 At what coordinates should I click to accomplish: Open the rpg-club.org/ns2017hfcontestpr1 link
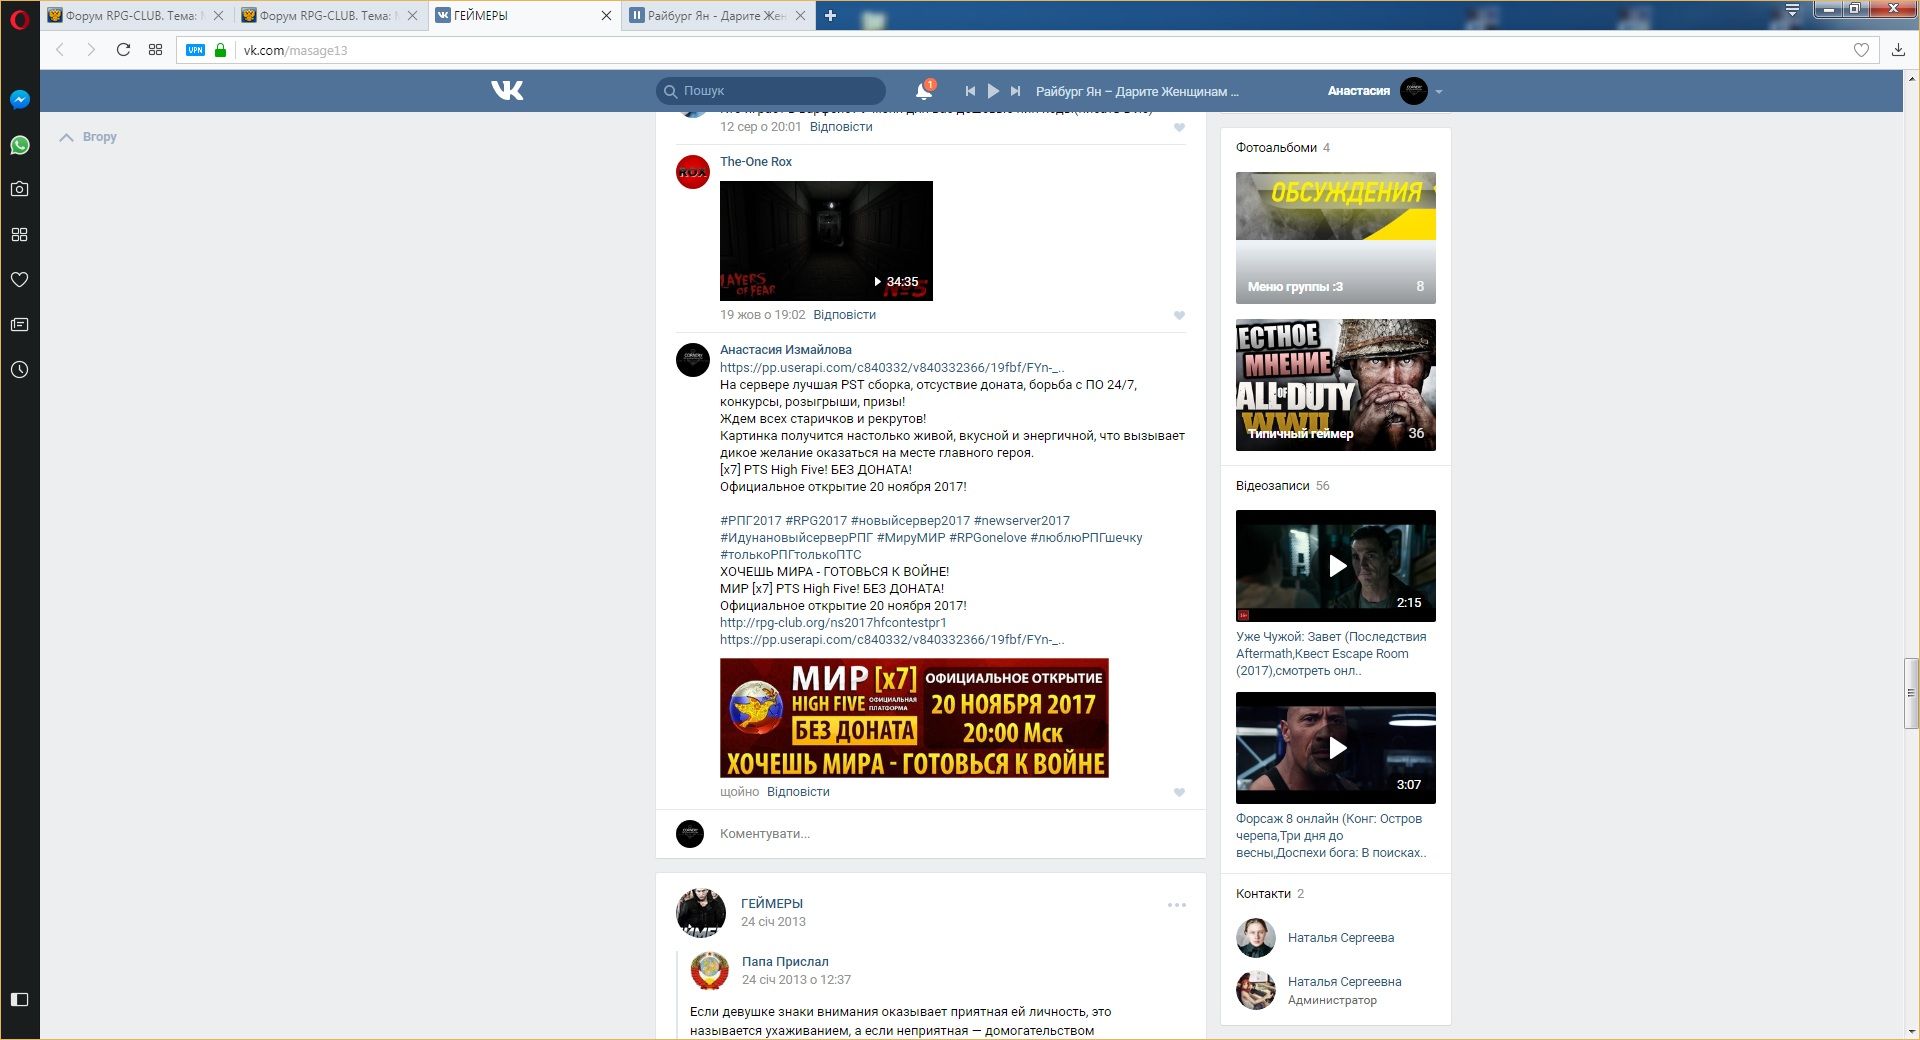coord(833,623)
